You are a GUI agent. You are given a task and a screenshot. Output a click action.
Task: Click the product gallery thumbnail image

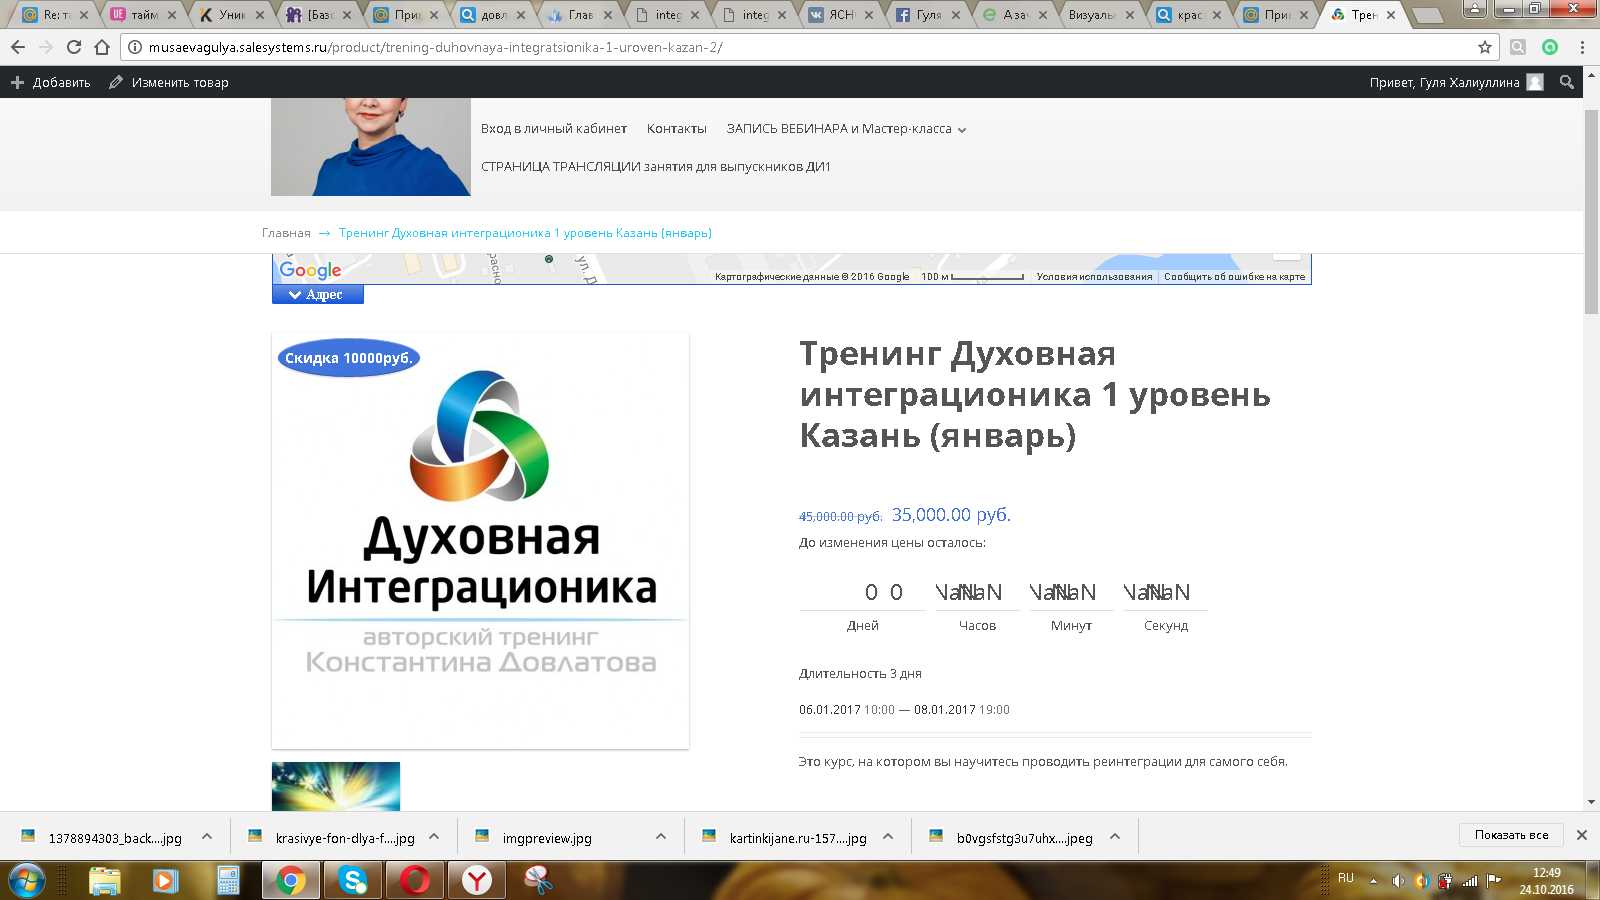click(x=336, y=786)
